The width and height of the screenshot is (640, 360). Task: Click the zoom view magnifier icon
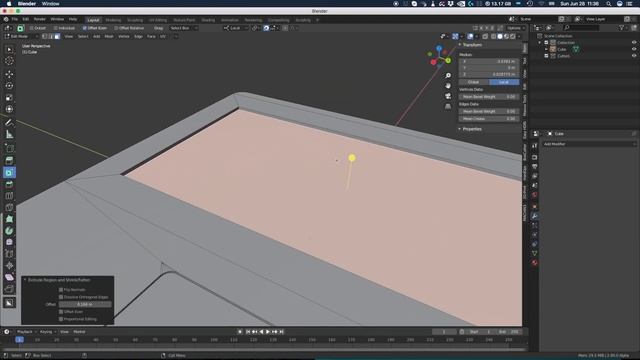click(448, 76)
